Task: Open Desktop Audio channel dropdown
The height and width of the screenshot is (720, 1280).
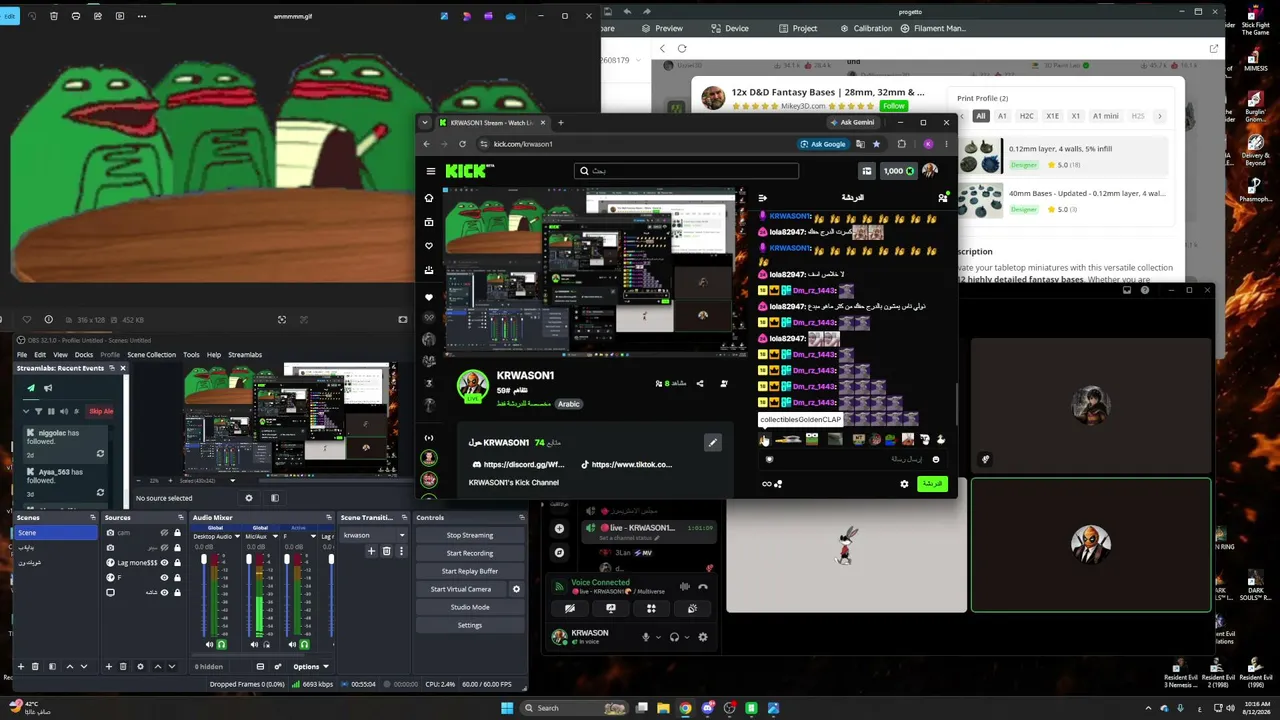Action: tap(236, 537)
